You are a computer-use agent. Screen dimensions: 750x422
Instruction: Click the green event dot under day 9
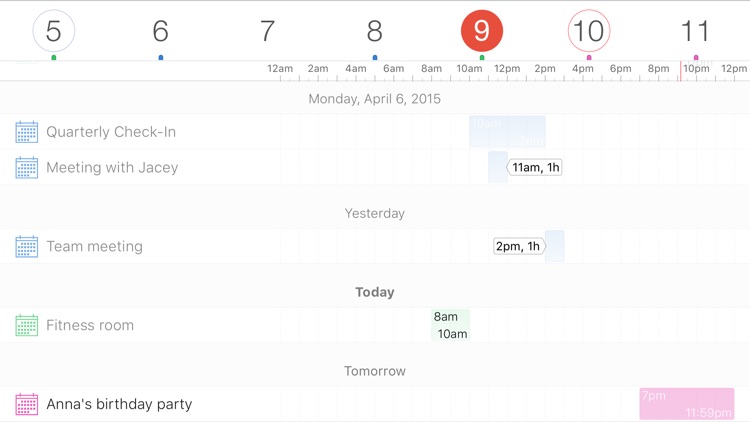click(x=482, y=57)
